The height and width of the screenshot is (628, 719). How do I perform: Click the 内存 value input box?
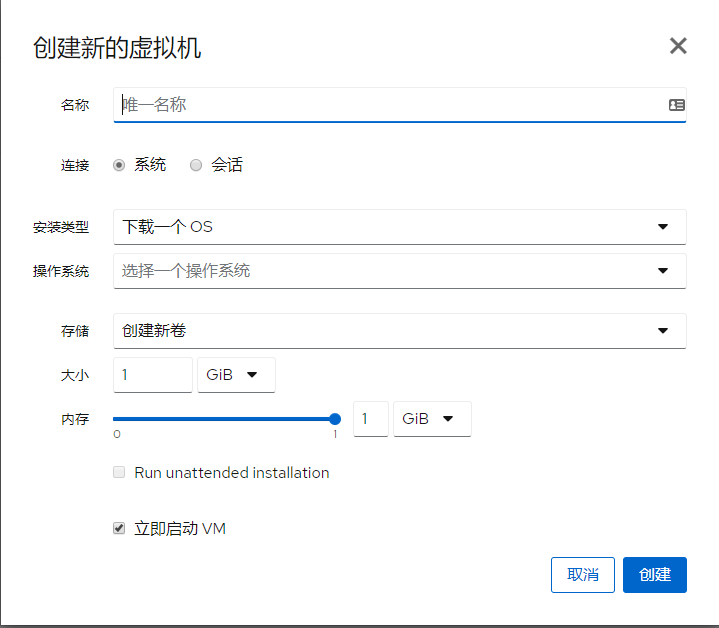coord(370,419)
